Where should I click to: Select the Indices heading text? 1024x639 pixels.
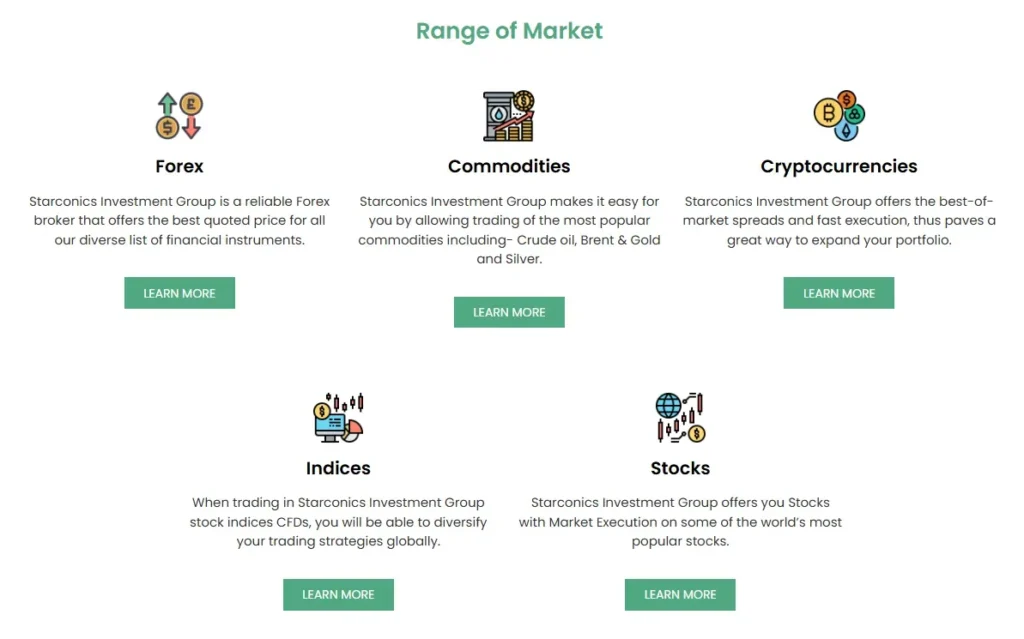[338, 467]
